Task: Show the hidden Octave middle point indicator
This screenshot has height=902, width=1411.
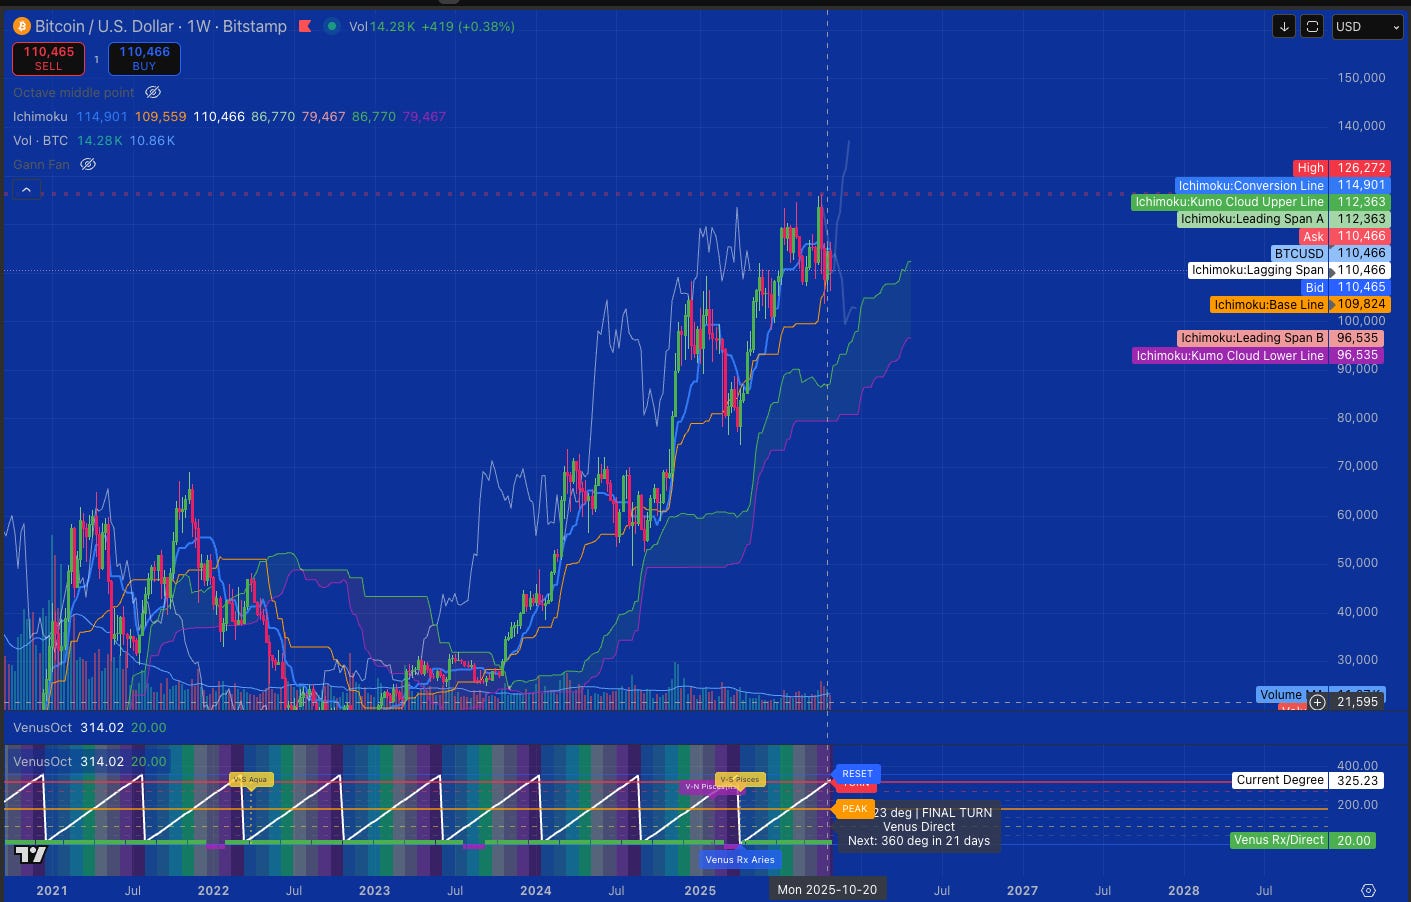Action: 153,92
